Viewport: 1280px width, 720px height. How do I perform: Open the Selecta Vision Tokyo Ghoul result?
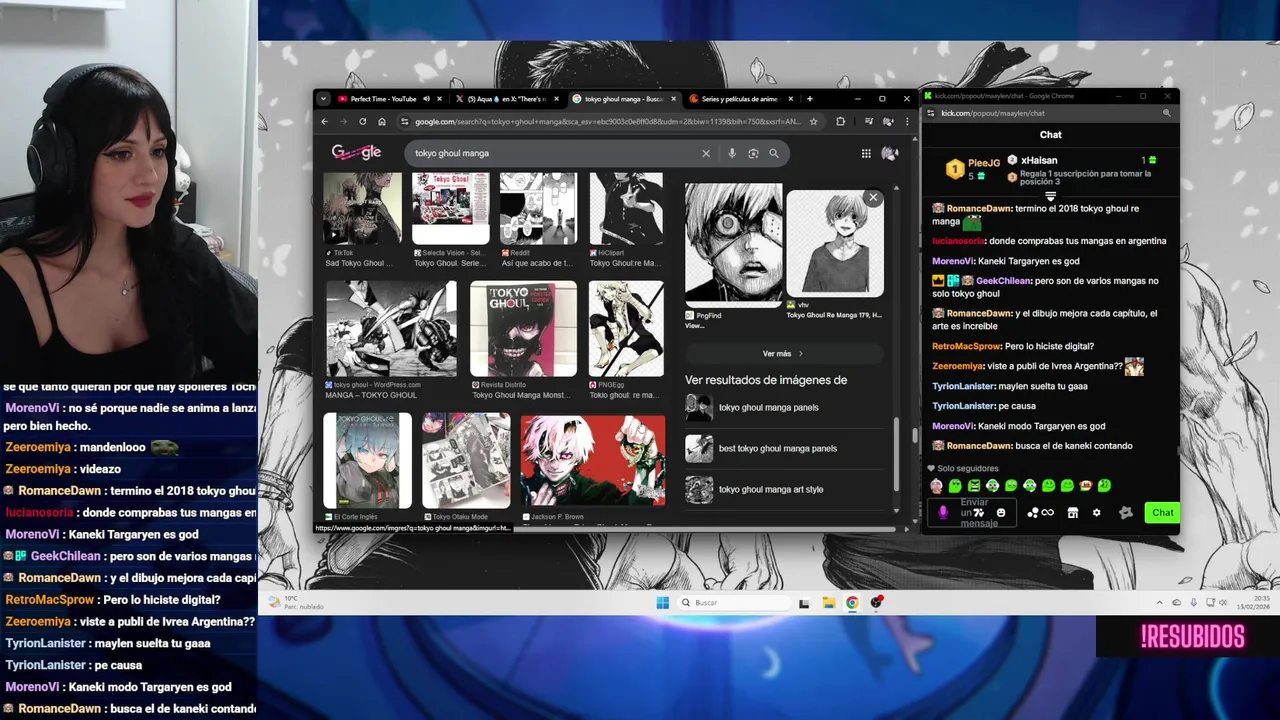click(x=451, y=209)
